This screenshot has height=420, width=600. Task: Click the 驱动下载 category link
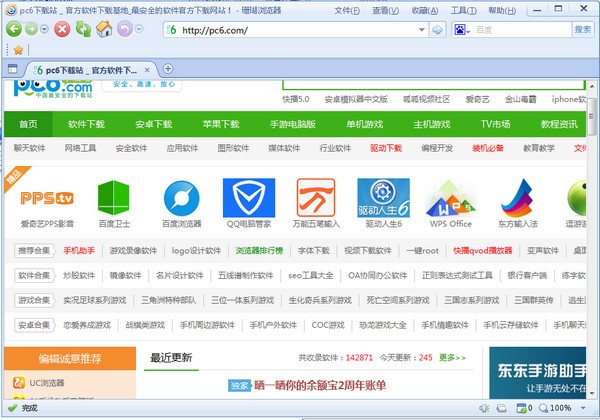point(386,148)
